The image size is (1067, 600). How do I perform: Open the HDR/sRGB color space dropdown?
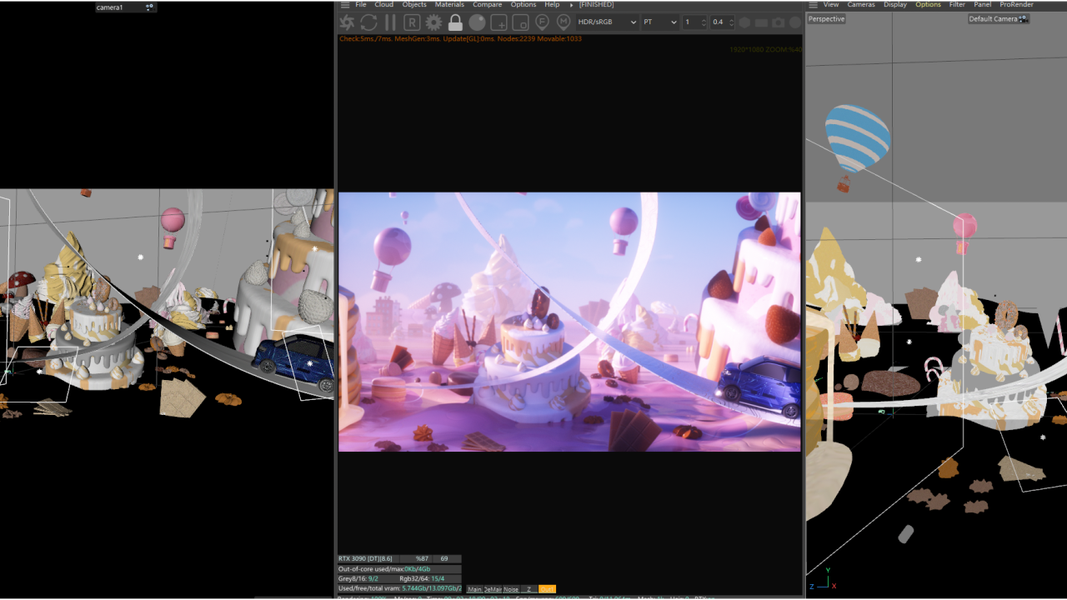(607, 22)
